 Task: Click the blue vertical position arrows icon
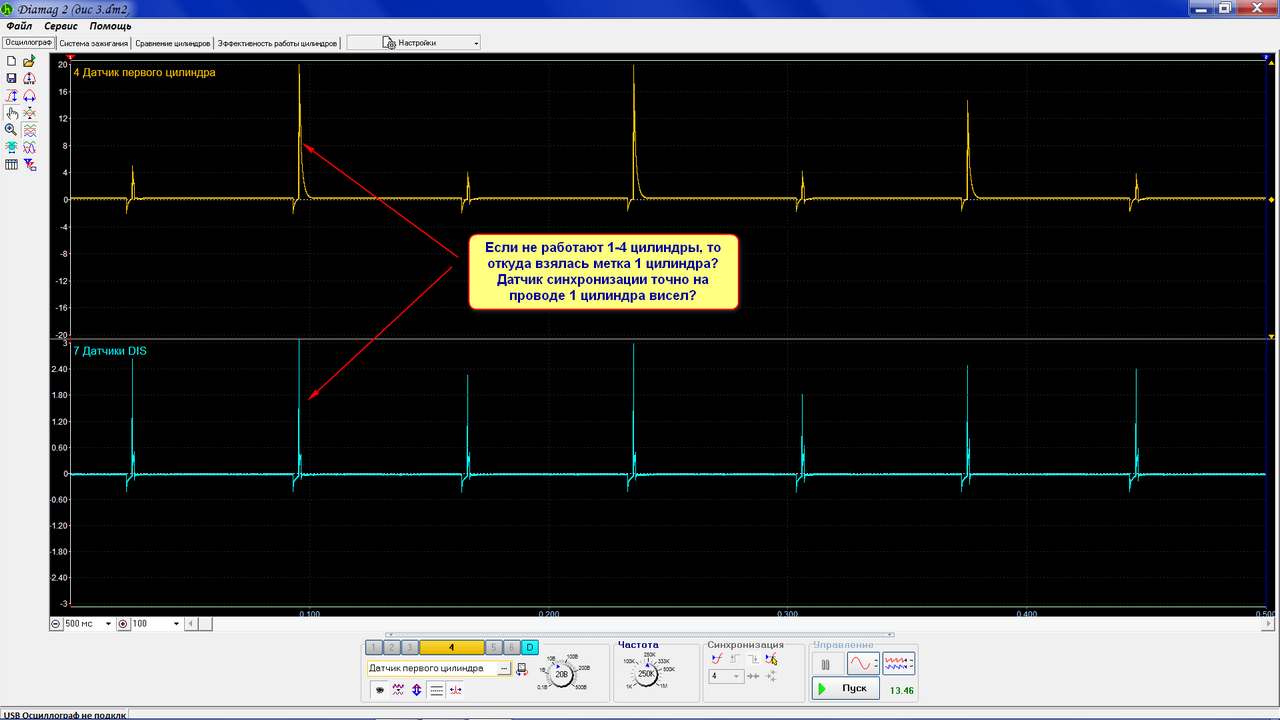click(x=416, y=690)
